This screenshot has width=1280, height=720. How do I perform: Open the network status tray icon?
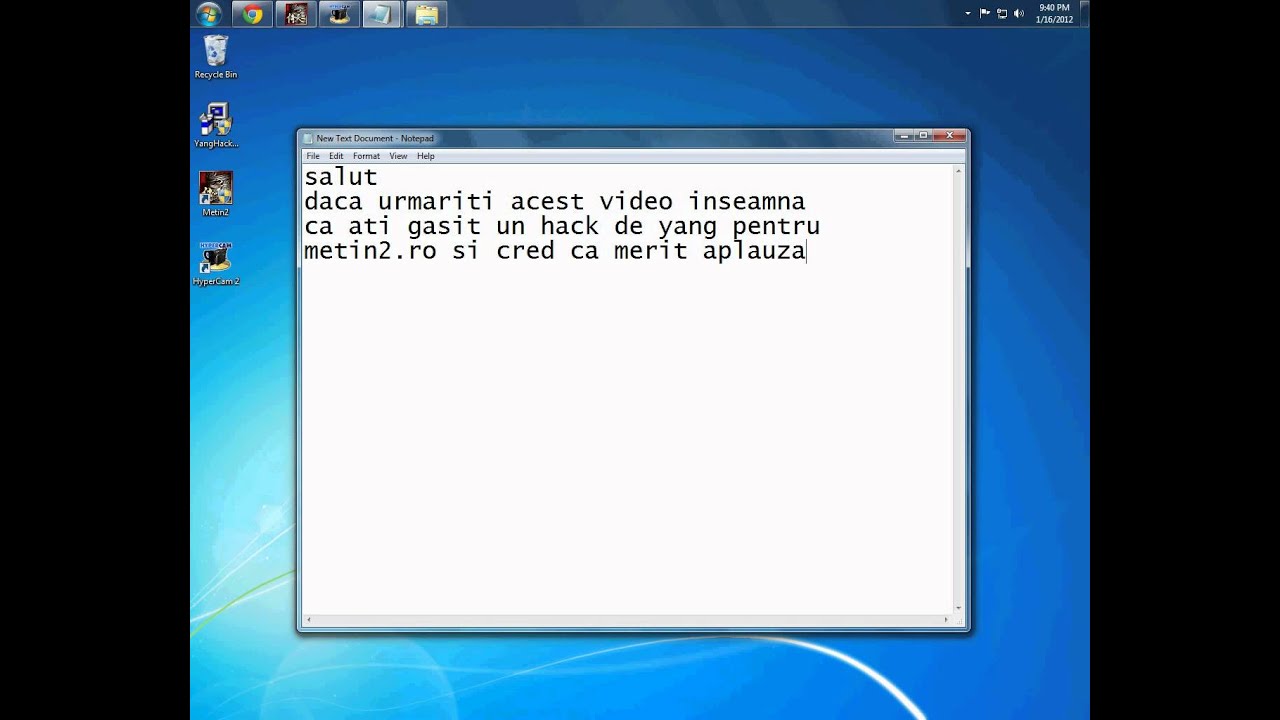coord(1002,13)
